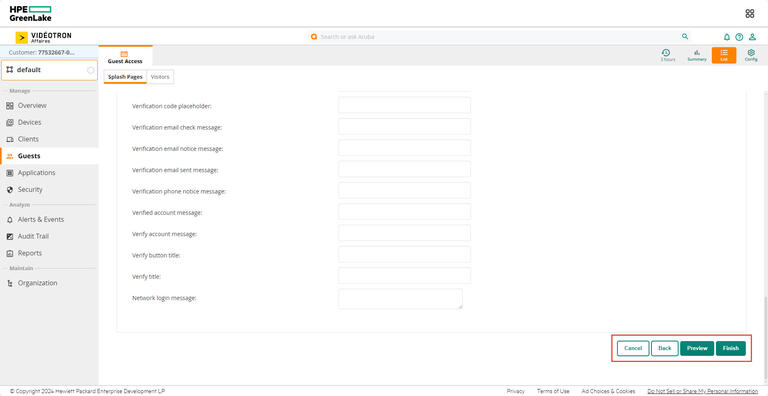Focus Verification email notice message field
The image size is (768, 396).
[x=404, y=148]
